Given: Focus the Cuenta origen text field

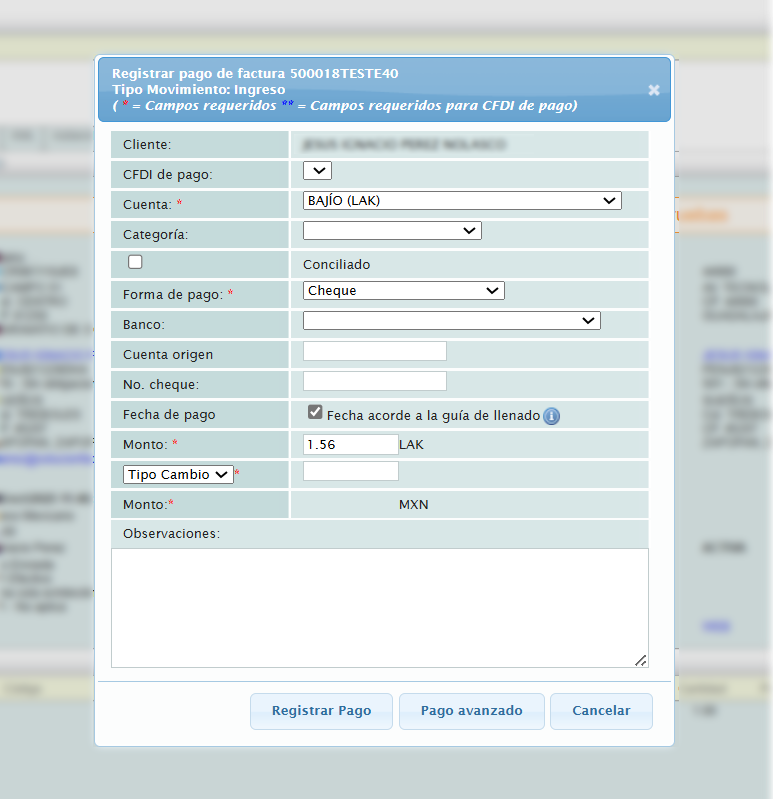Looking at the screenshot, I should pos(374,351).
